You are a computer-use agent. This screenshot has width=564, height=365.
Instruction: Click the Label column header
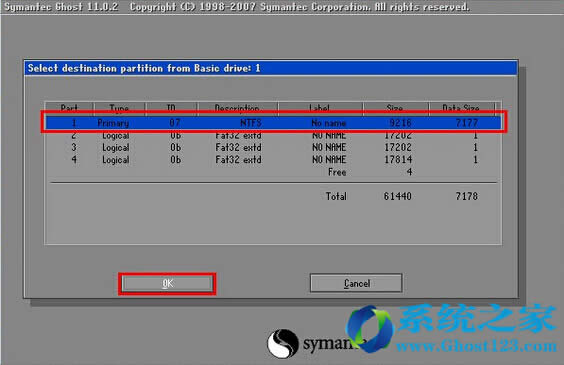pyautogui.click(x=320, y=108)
